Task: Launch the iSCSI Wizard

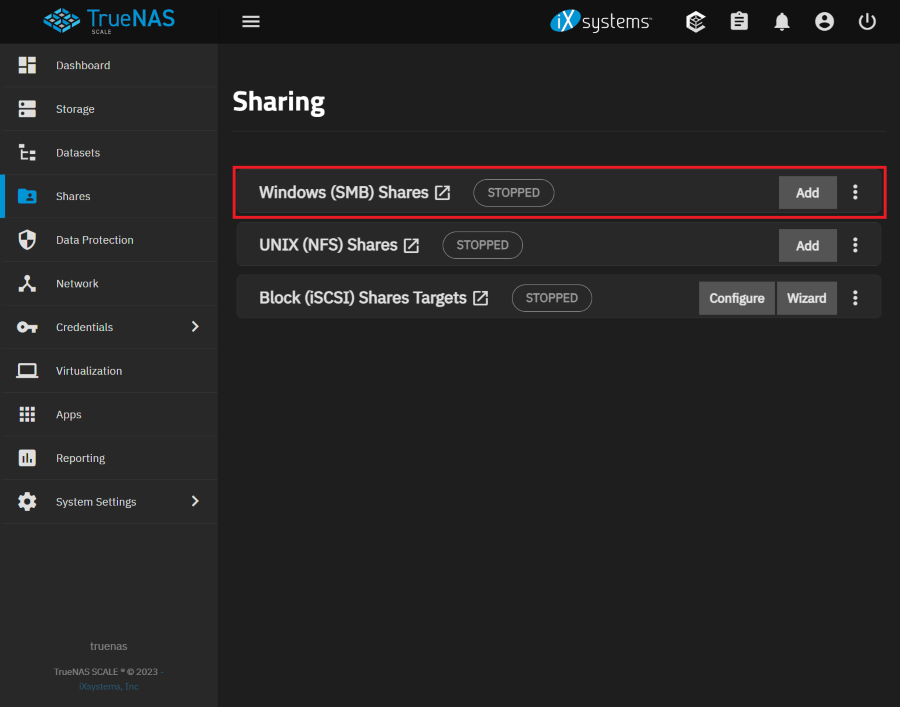Action: click(x=806, y=298)
